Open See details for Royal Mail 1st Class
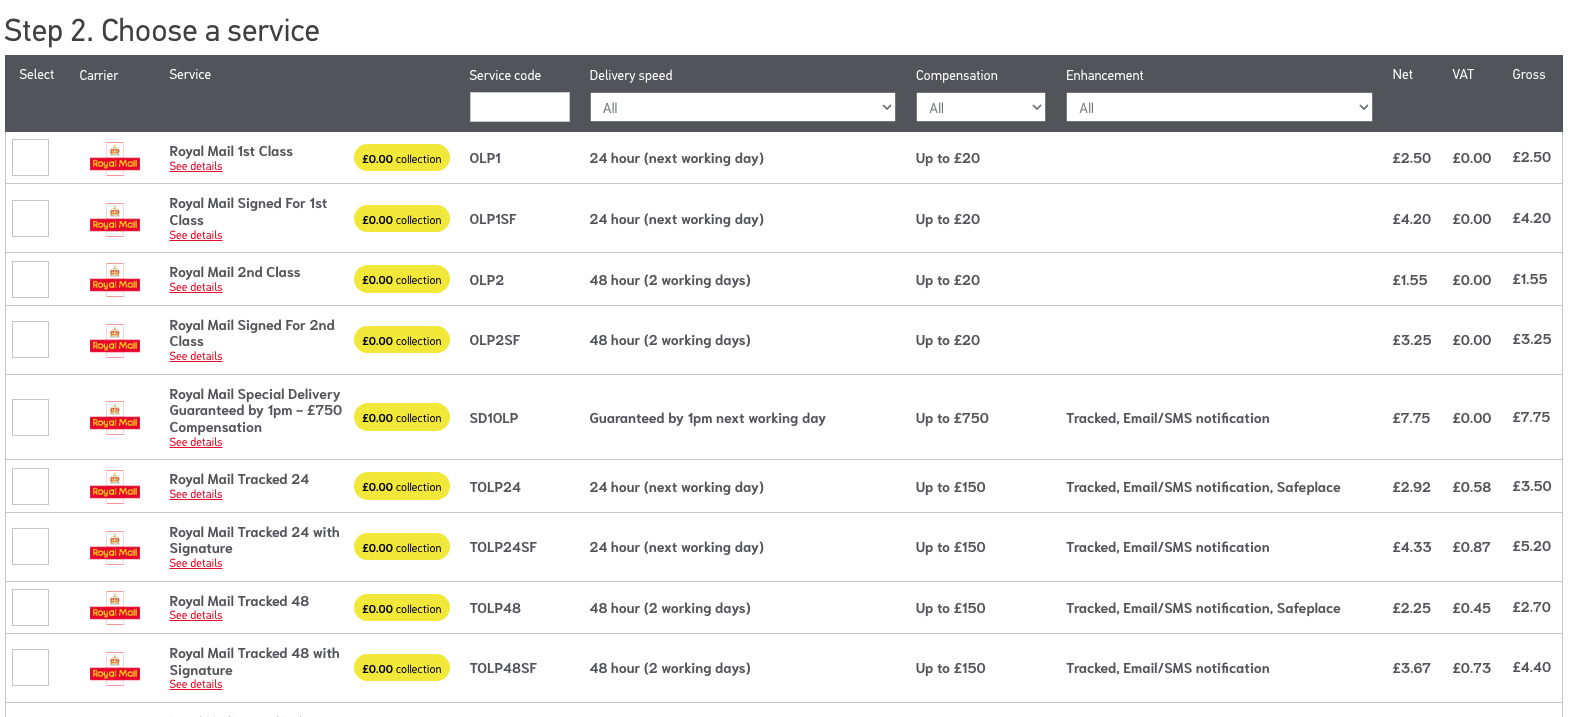 (196, 167)
